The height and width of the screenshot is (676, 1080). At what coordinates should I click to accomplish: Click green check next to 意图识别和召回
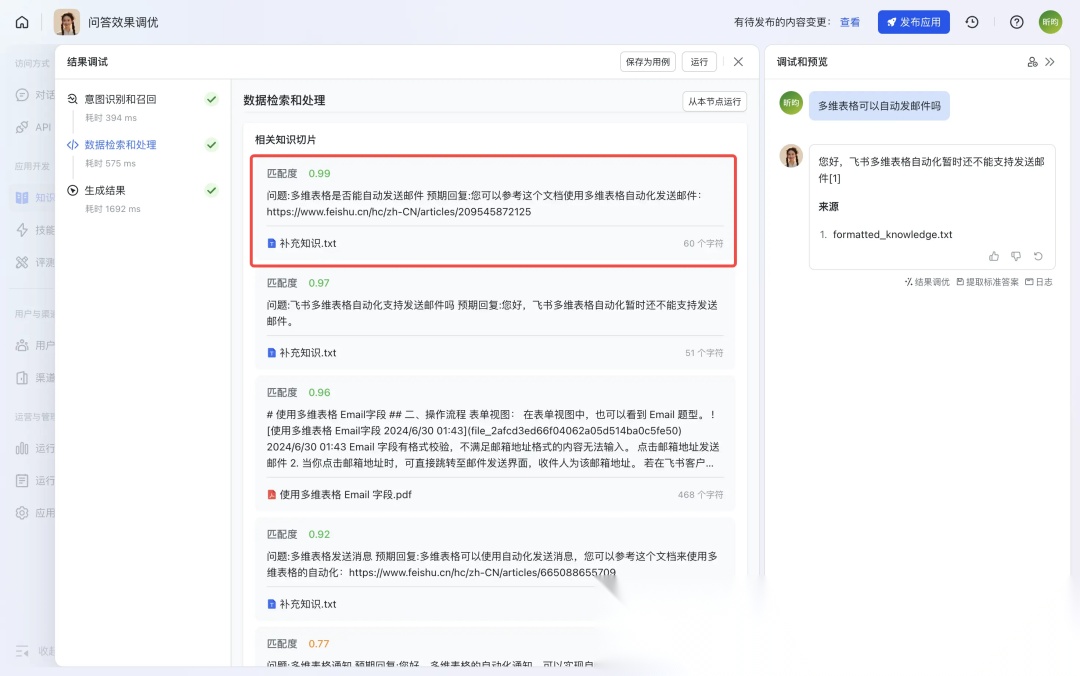[211, 99]
